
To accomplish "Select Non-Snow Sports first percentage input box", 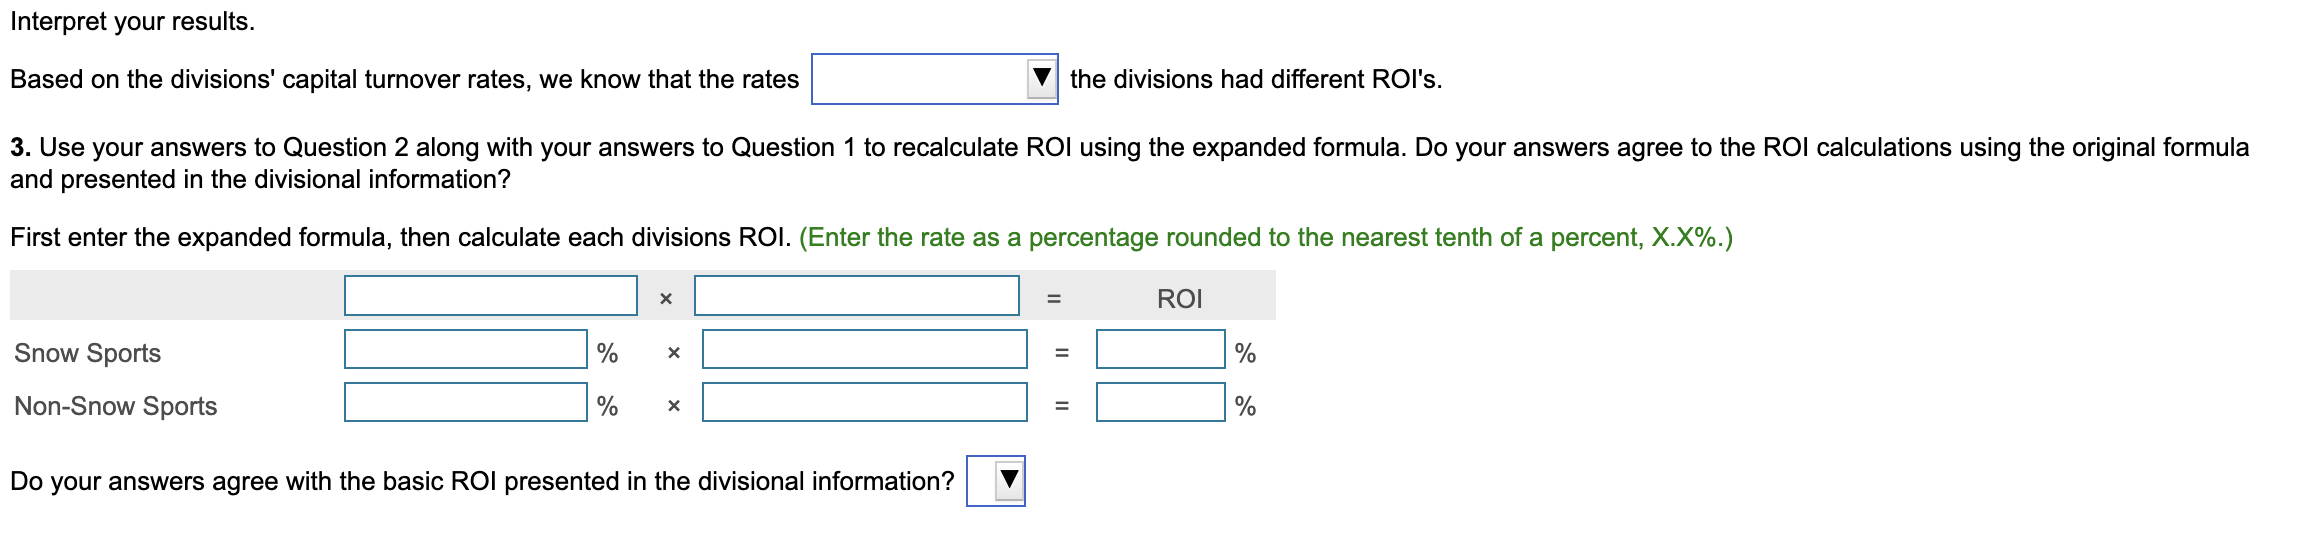I will 466,402.
